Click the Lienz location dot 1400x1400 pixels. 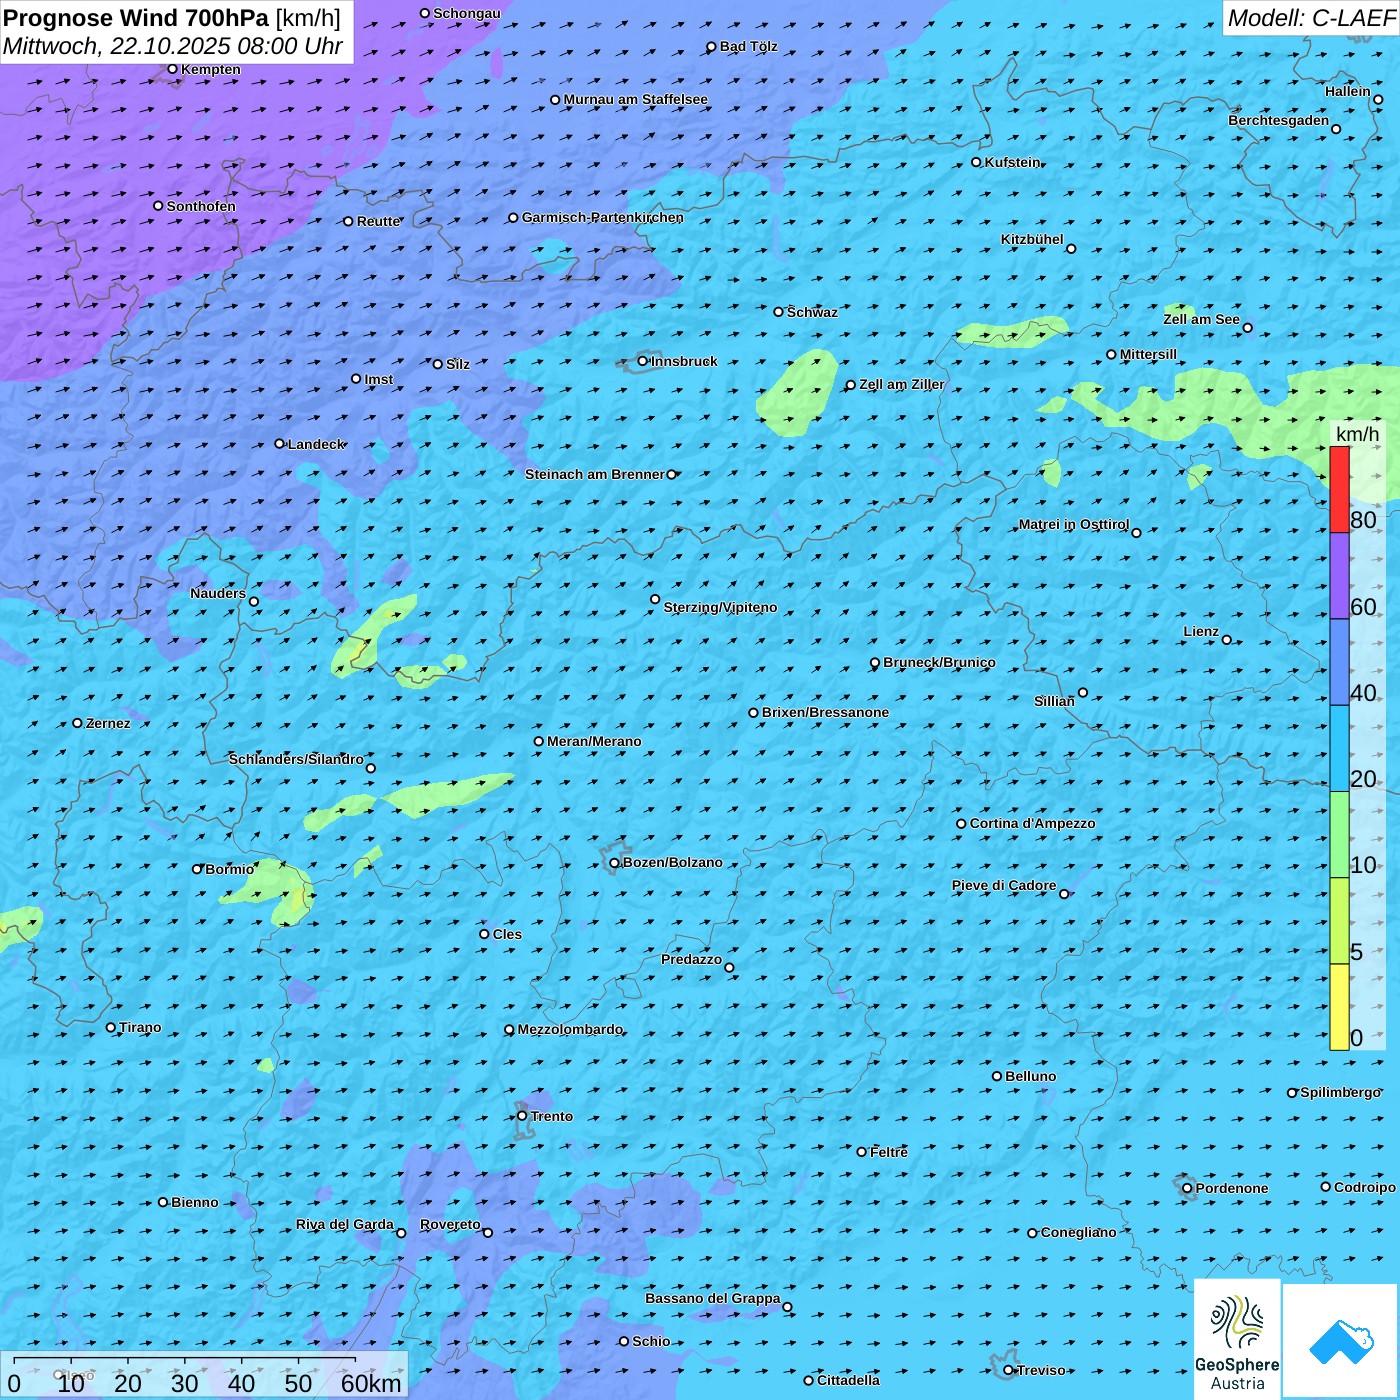pyautogui.click(x=1227, y=640)
